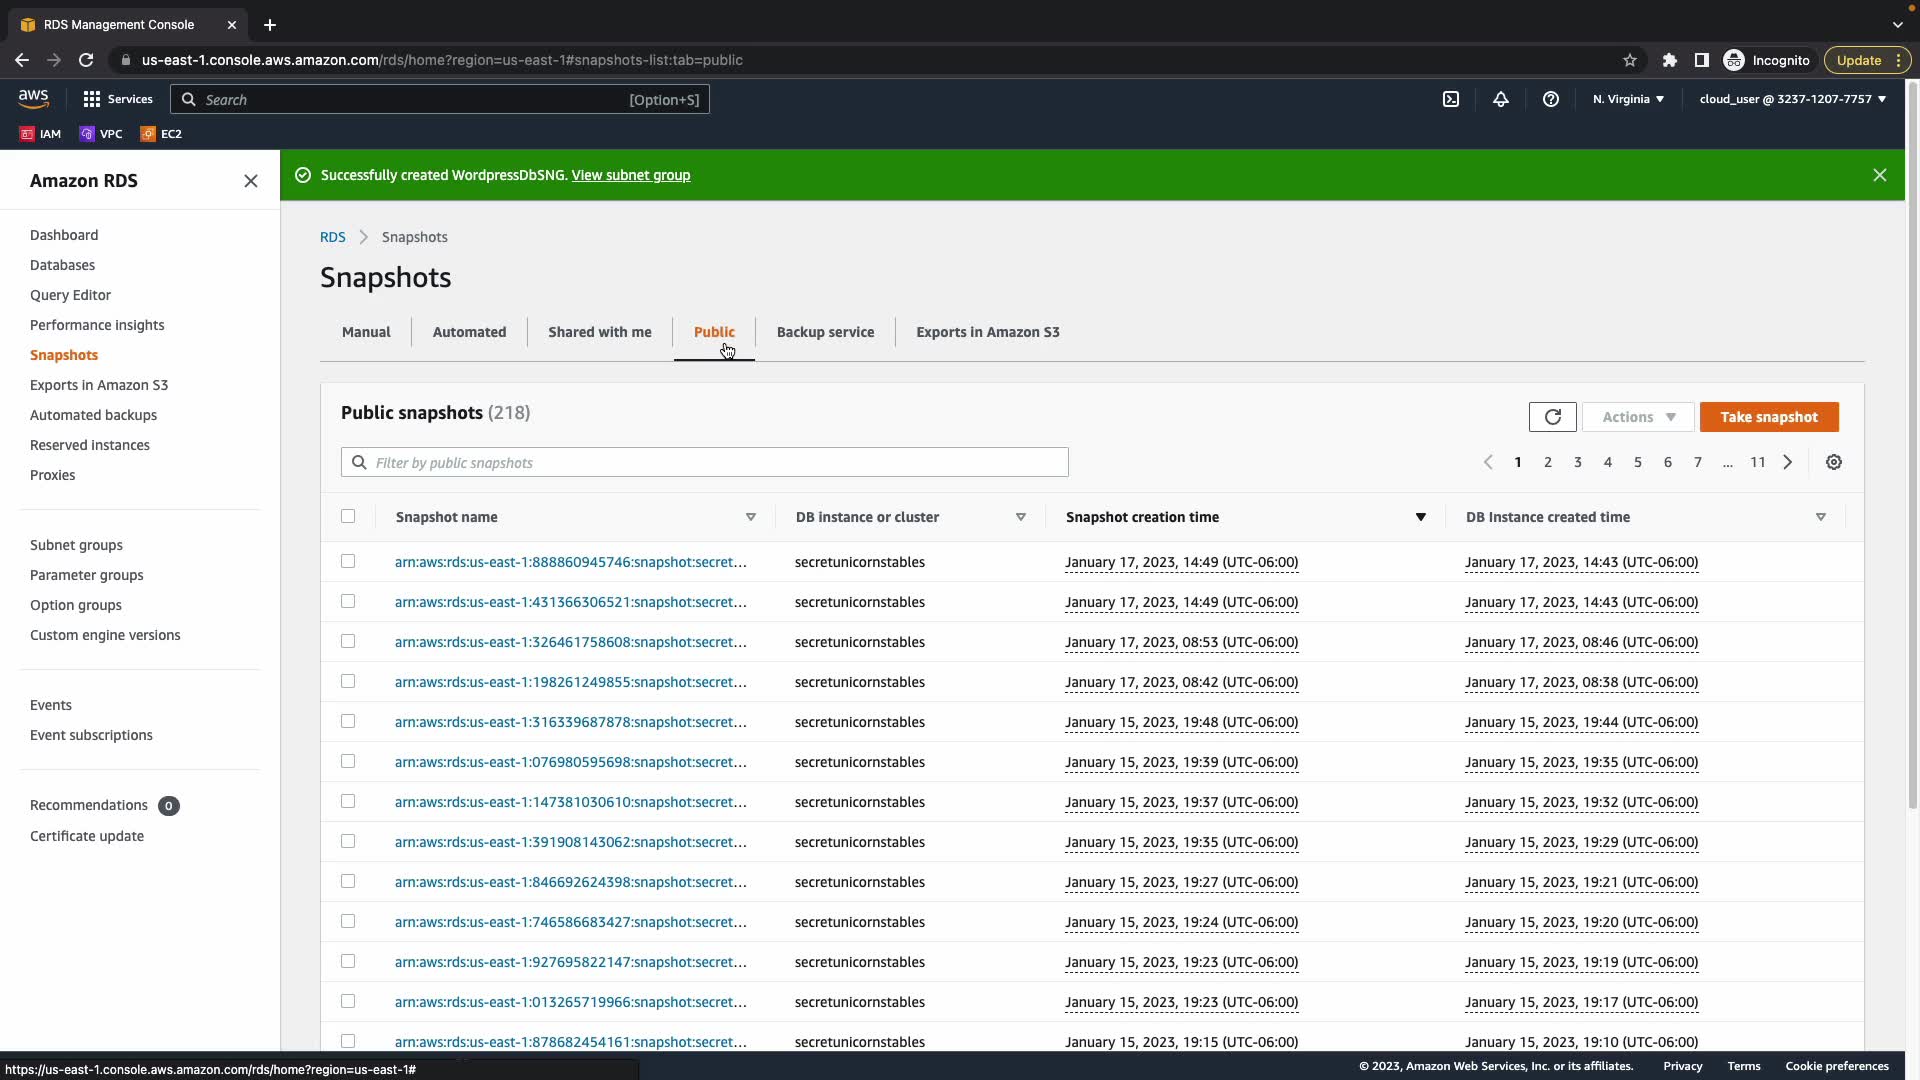Check the 326461758608 snapshot row checkbox
This screenshot has height=1080, width=1920.
click(348, 641)
